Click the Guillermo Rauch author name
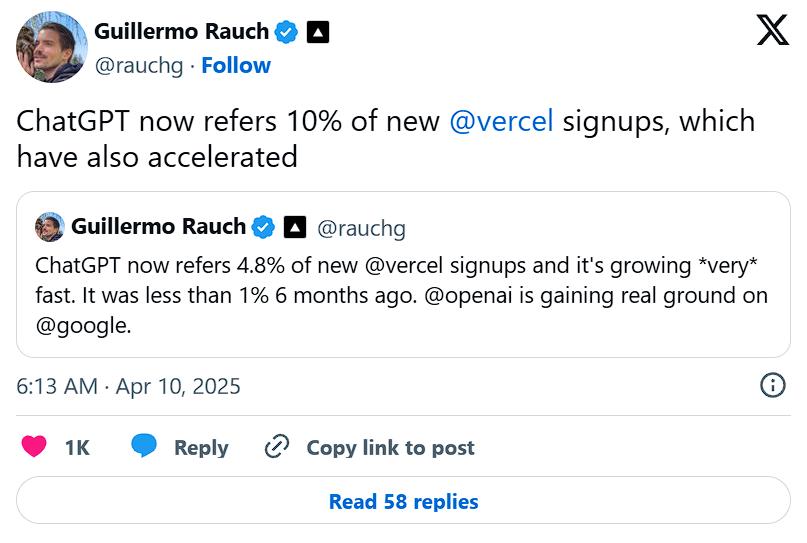The image size is (807, 543). click(181, 32)
